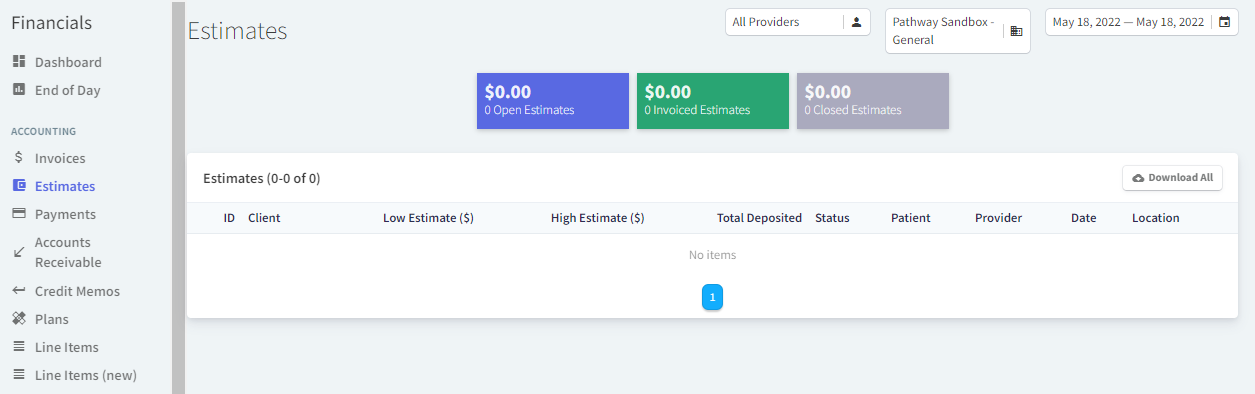Click the sidebar vertical scrollbar

178,197
